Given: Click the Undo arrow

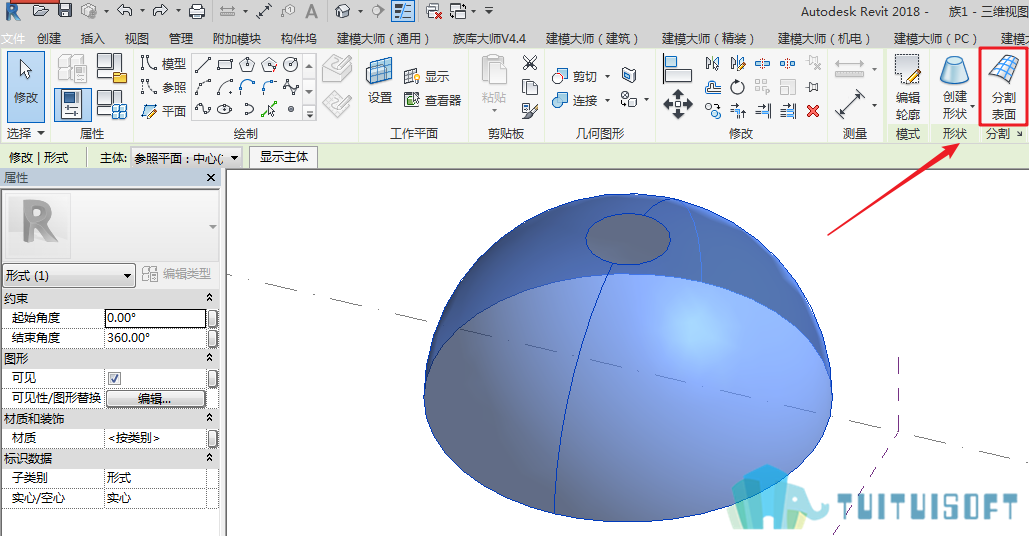Looking at the screenshot, I should tap(125, 10).
